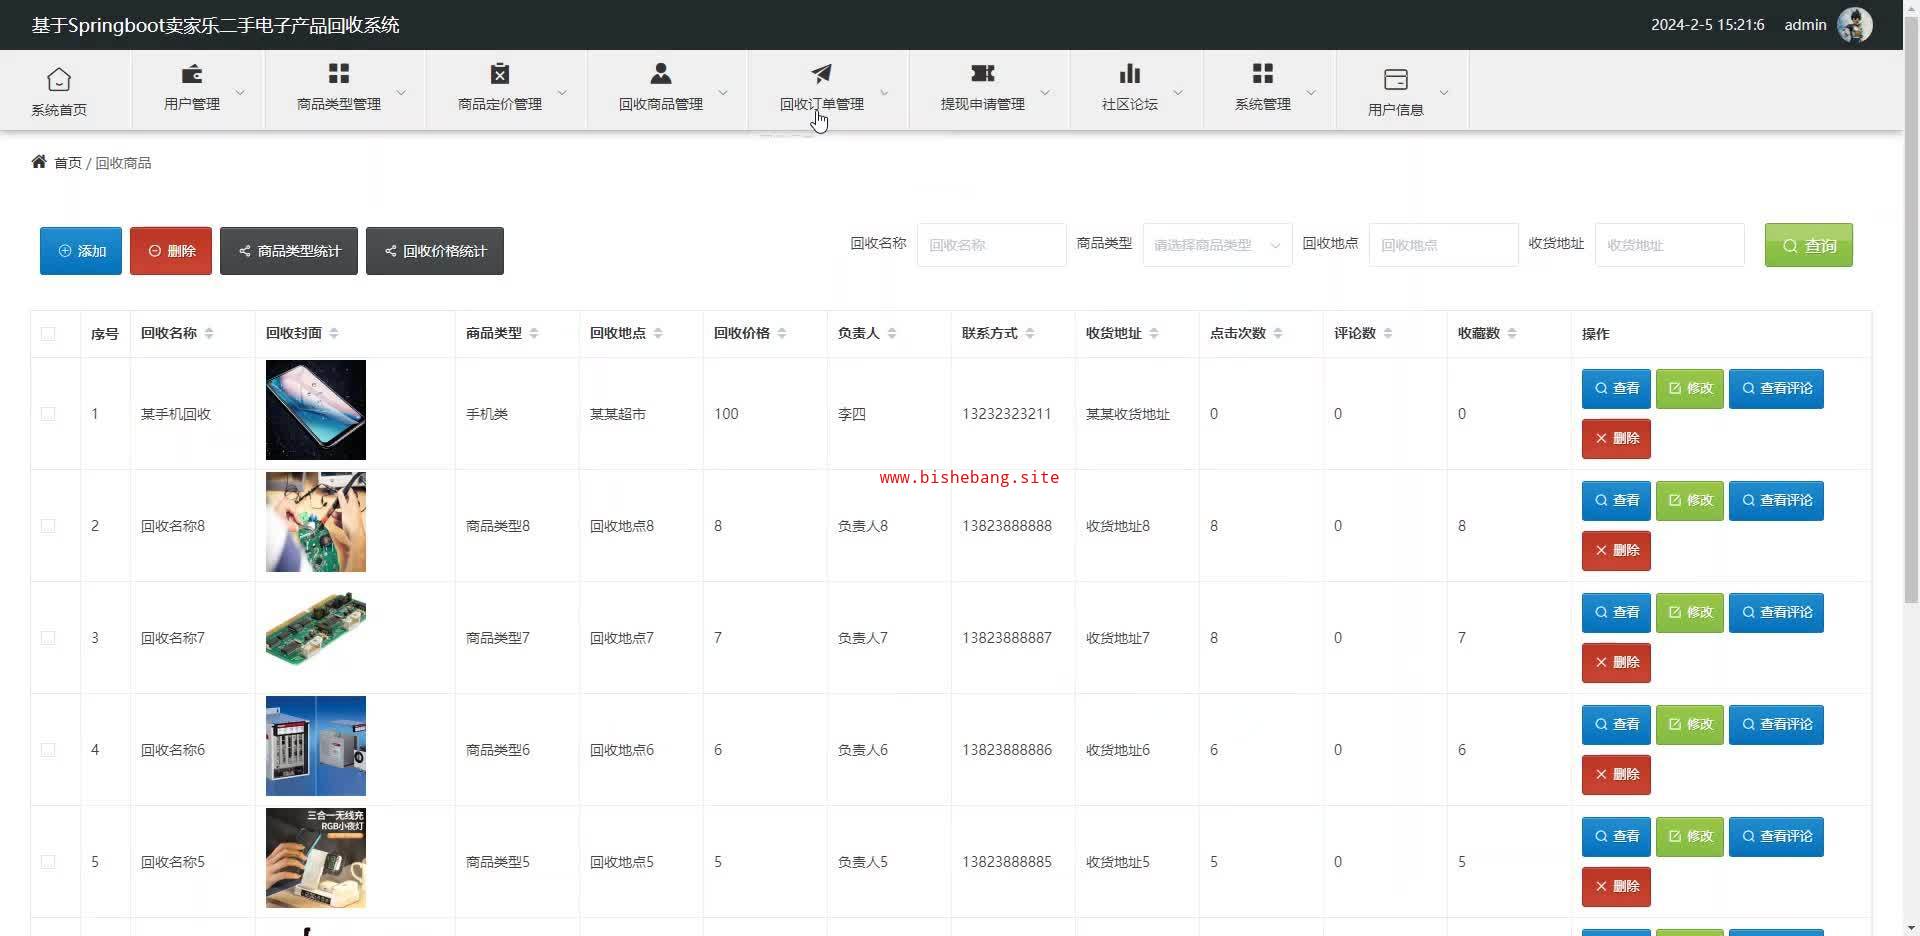Image resolution: width=1920 pixels, height=936 pixels.
Task: Click the blue 添加 button
Action: pos(81,251)
